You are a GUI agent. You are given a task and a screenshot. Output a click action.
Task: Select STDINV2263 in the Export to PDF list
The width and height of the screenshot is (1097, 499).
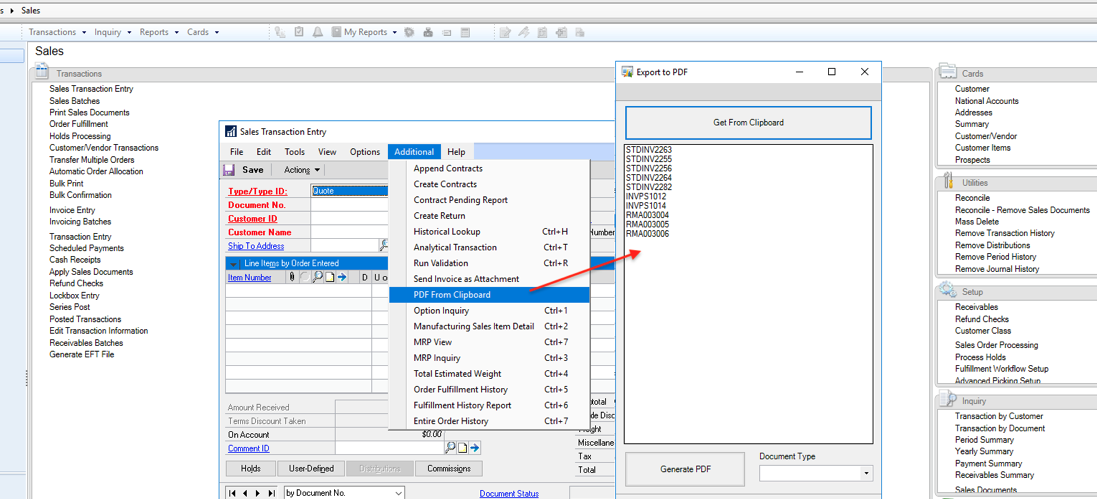pos(649,149)
